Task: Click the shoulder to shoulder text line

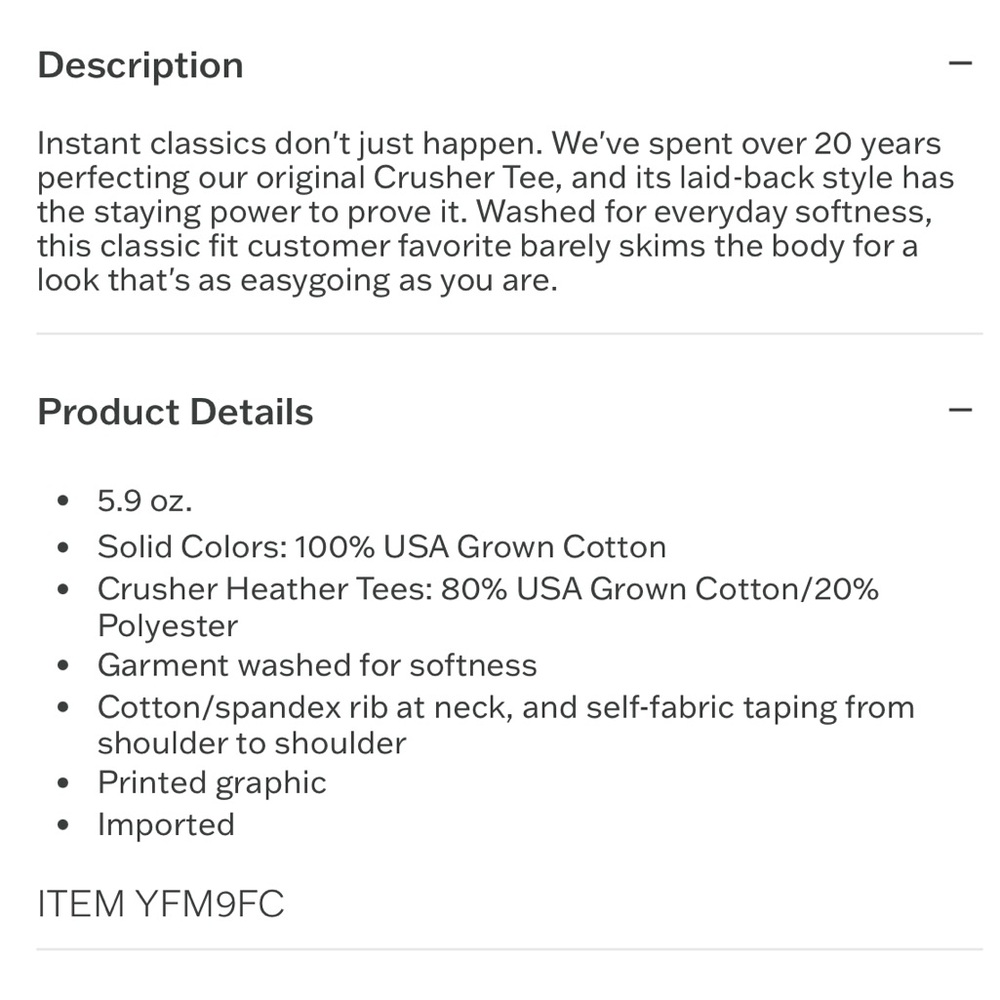Action: (x=252, y=744)
